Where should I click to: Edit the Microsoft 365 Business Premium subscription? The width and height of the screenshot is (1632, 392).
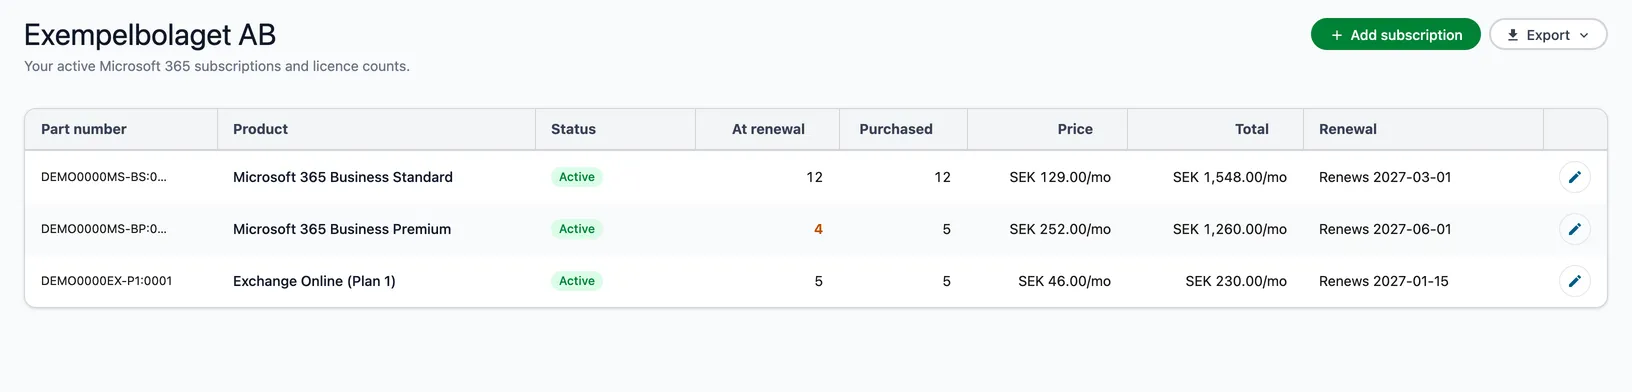1574,229
